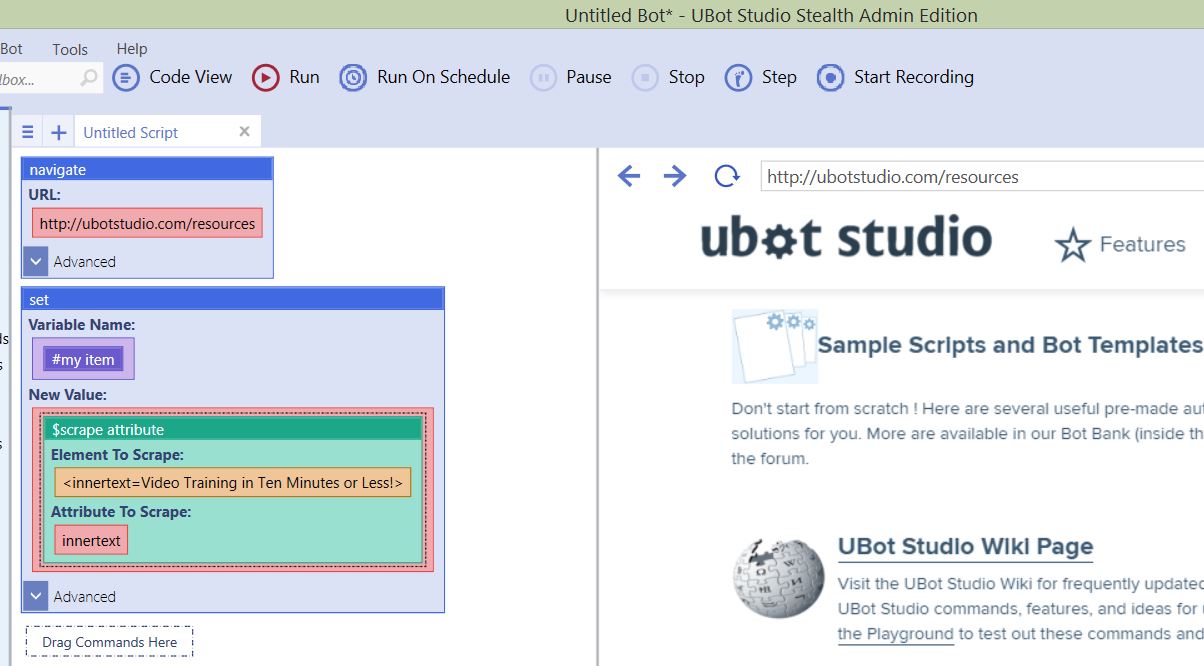Select the navigate command header

tap(147, 169)
